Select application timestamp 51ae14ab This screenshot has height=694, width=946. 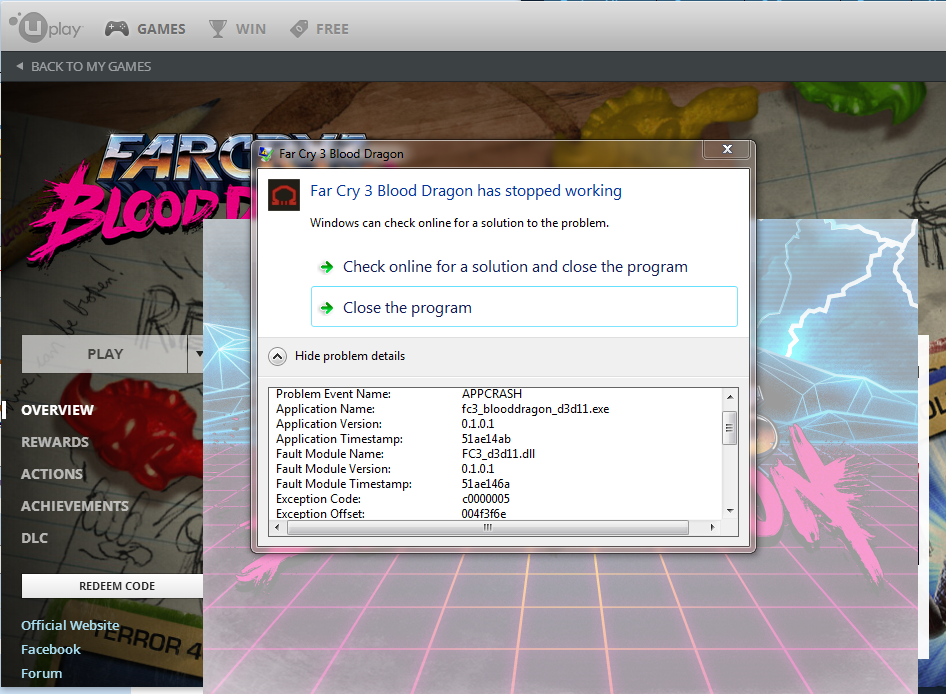[486, 439]
